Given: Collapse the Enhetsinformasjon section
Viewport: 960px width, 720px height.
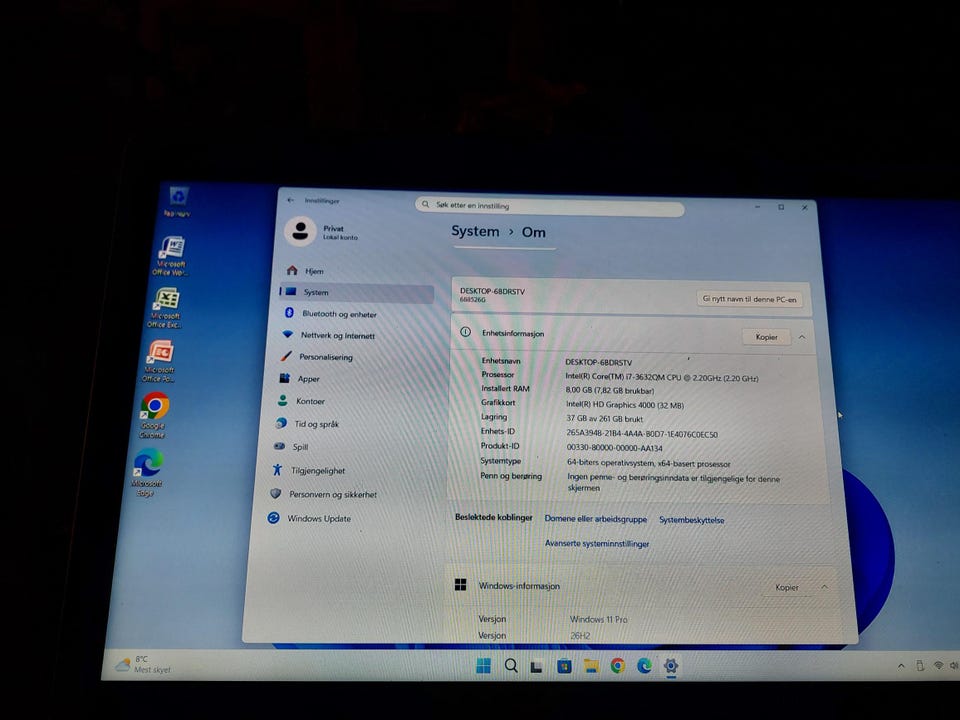Looking at the screenshot, I should point(802,337).
